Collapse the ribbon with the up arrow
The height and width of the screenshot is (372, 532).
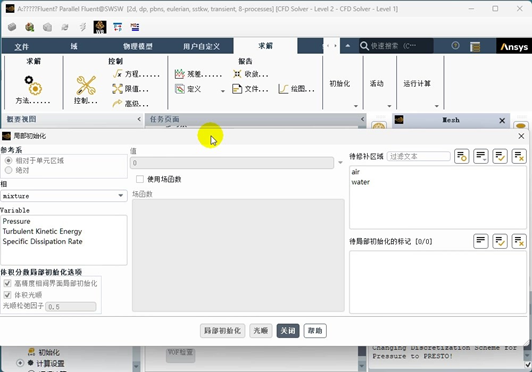coord(348,45)
